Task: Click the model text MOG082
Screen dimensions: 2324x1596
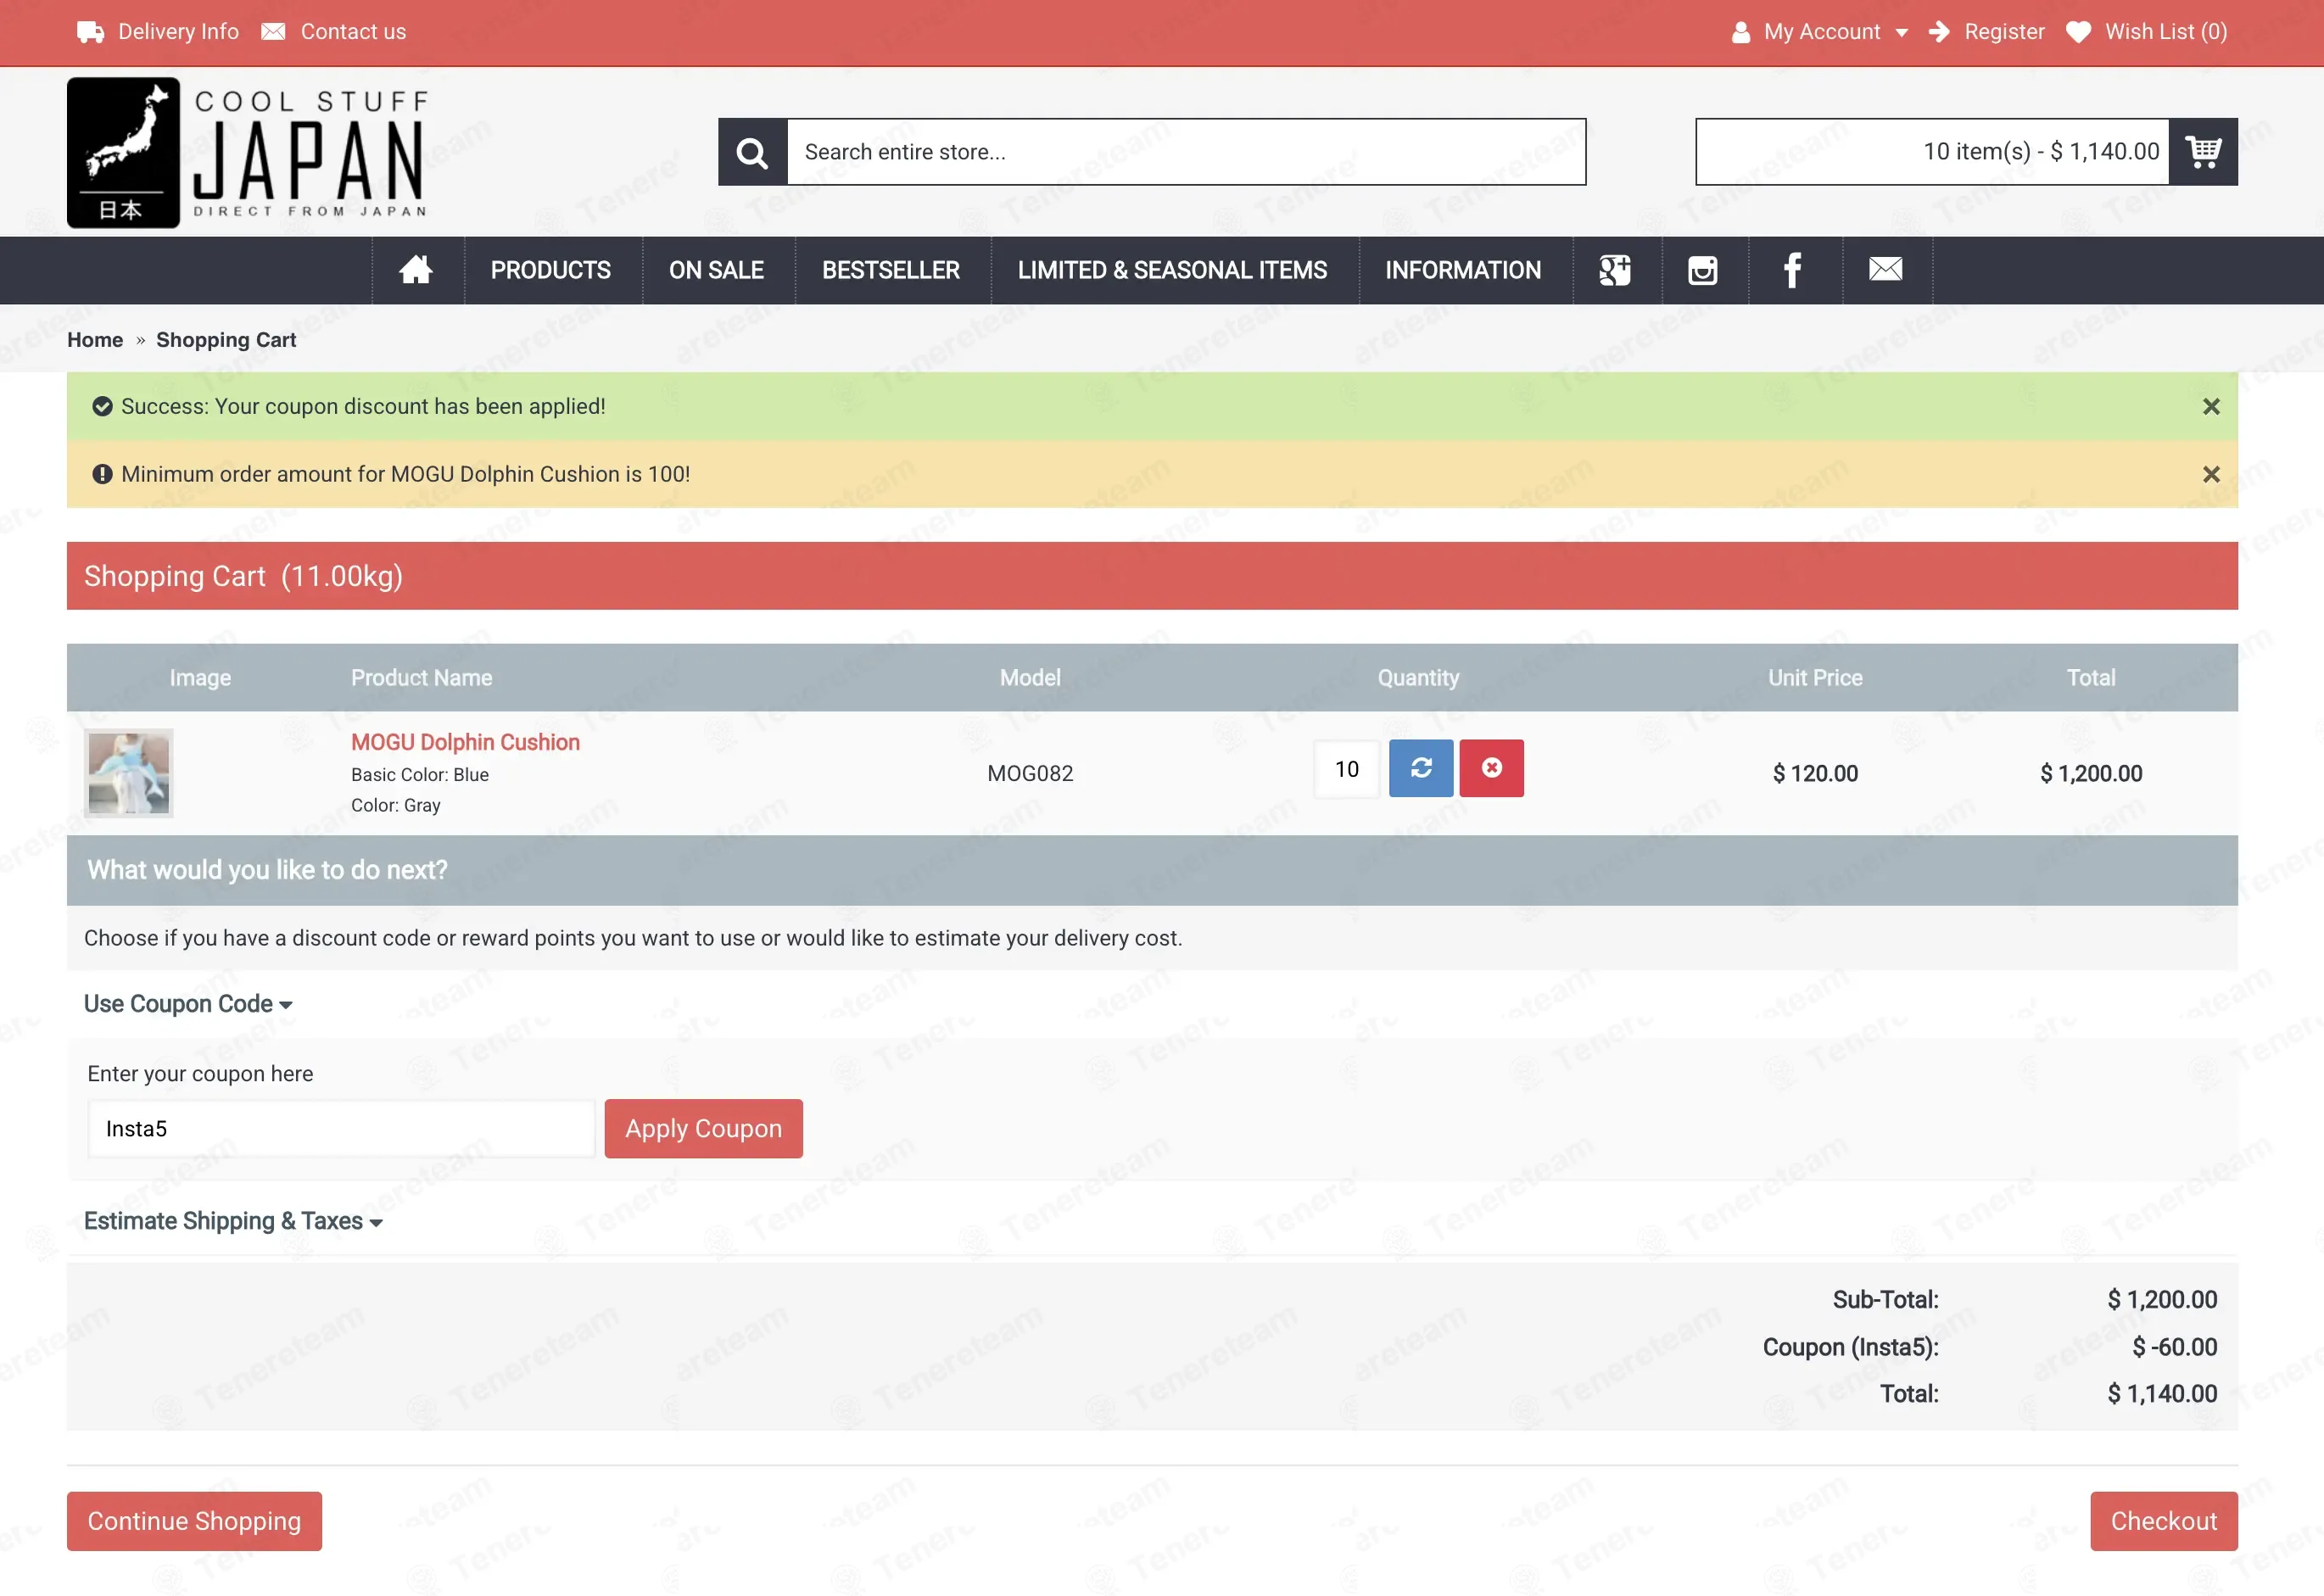Action: (1030, 773)
